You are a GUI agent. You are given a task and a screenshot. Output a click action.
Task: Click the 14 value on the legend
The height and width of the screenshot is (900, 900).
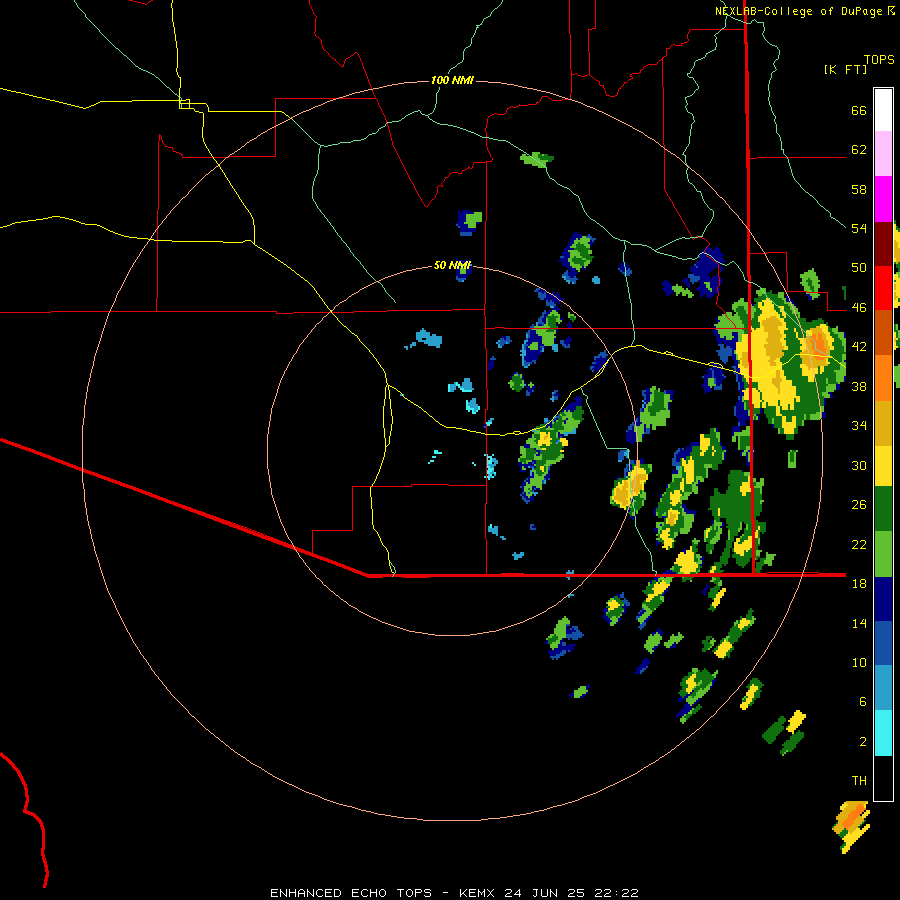tap(859, 623)
